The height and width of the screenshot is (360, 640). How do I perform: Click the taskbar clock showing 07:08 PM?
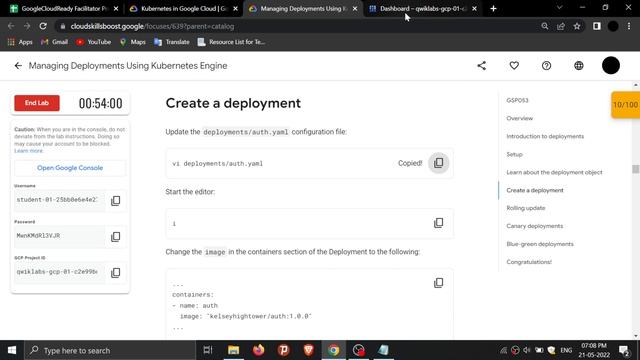coord(594,350)
